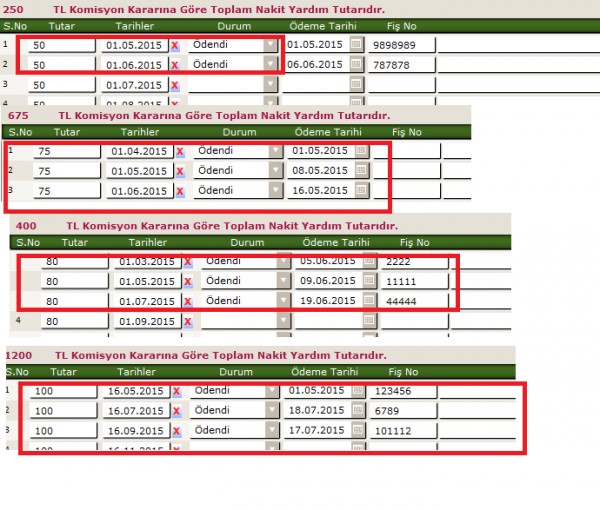Click date field 16.09.2015
The image size is (600, 510).
136,431
